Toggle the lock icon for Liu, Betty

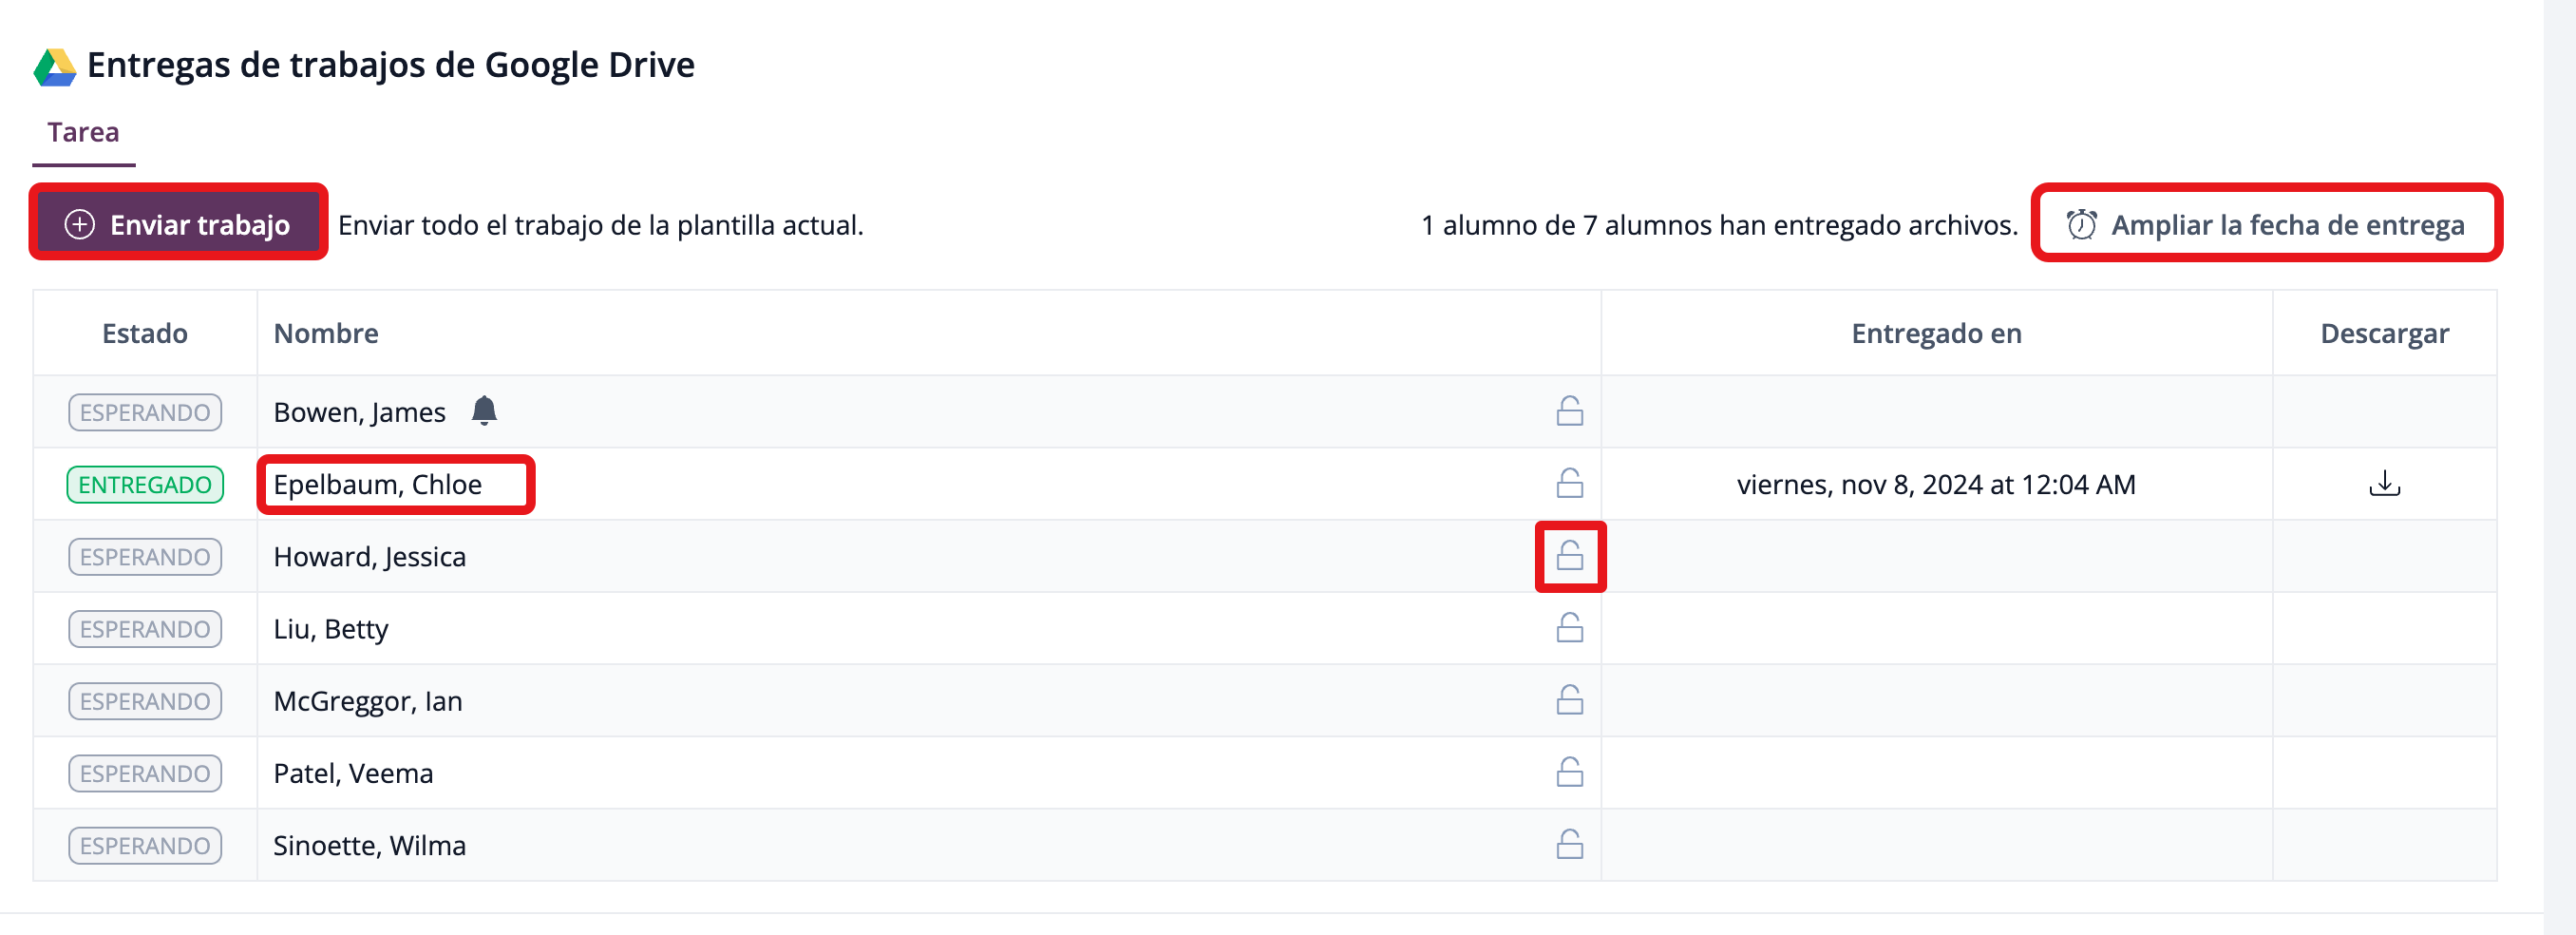tap(1569, 628)
